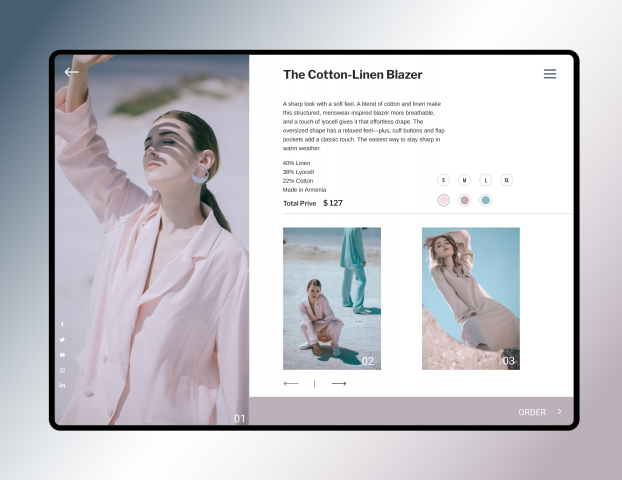Go to previous gallery image arrow
The height and width of the screenshot is (480, 622).
291,384
